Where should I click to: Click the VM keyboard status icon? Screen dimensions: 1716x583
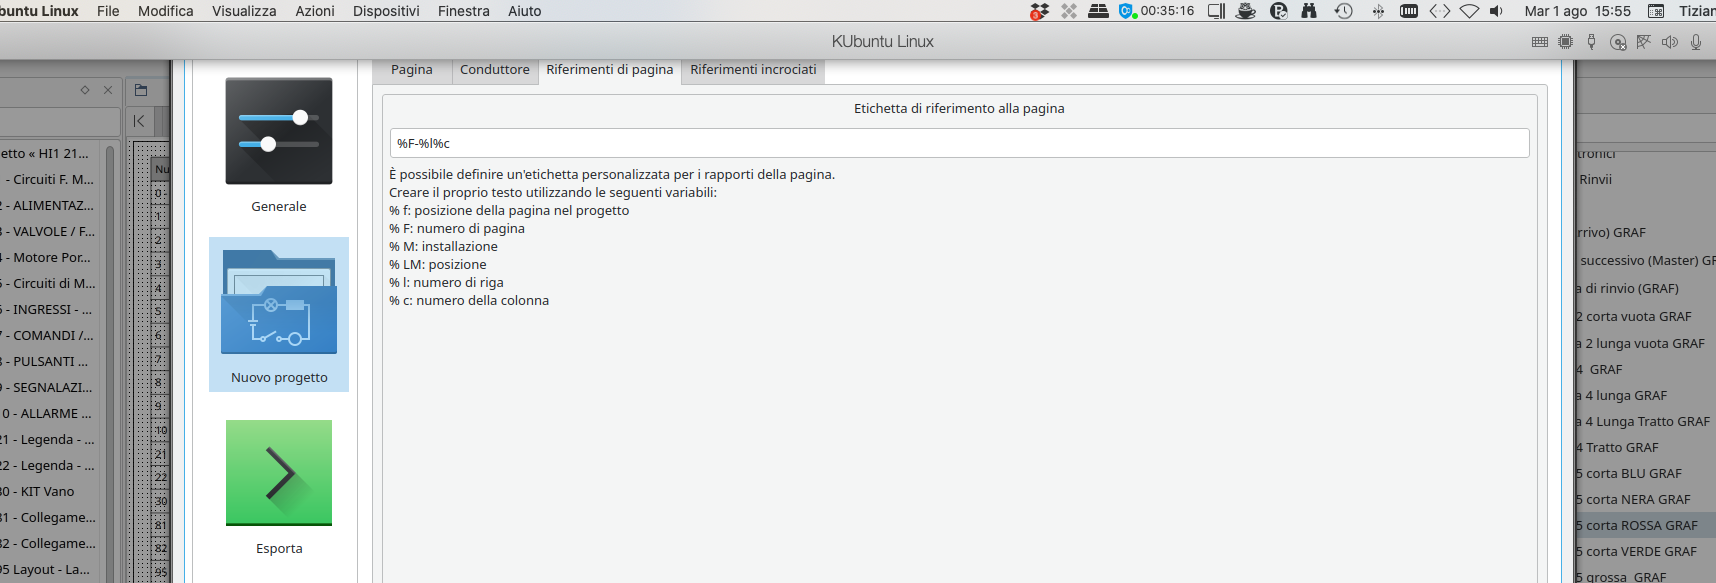point(1540,42)
